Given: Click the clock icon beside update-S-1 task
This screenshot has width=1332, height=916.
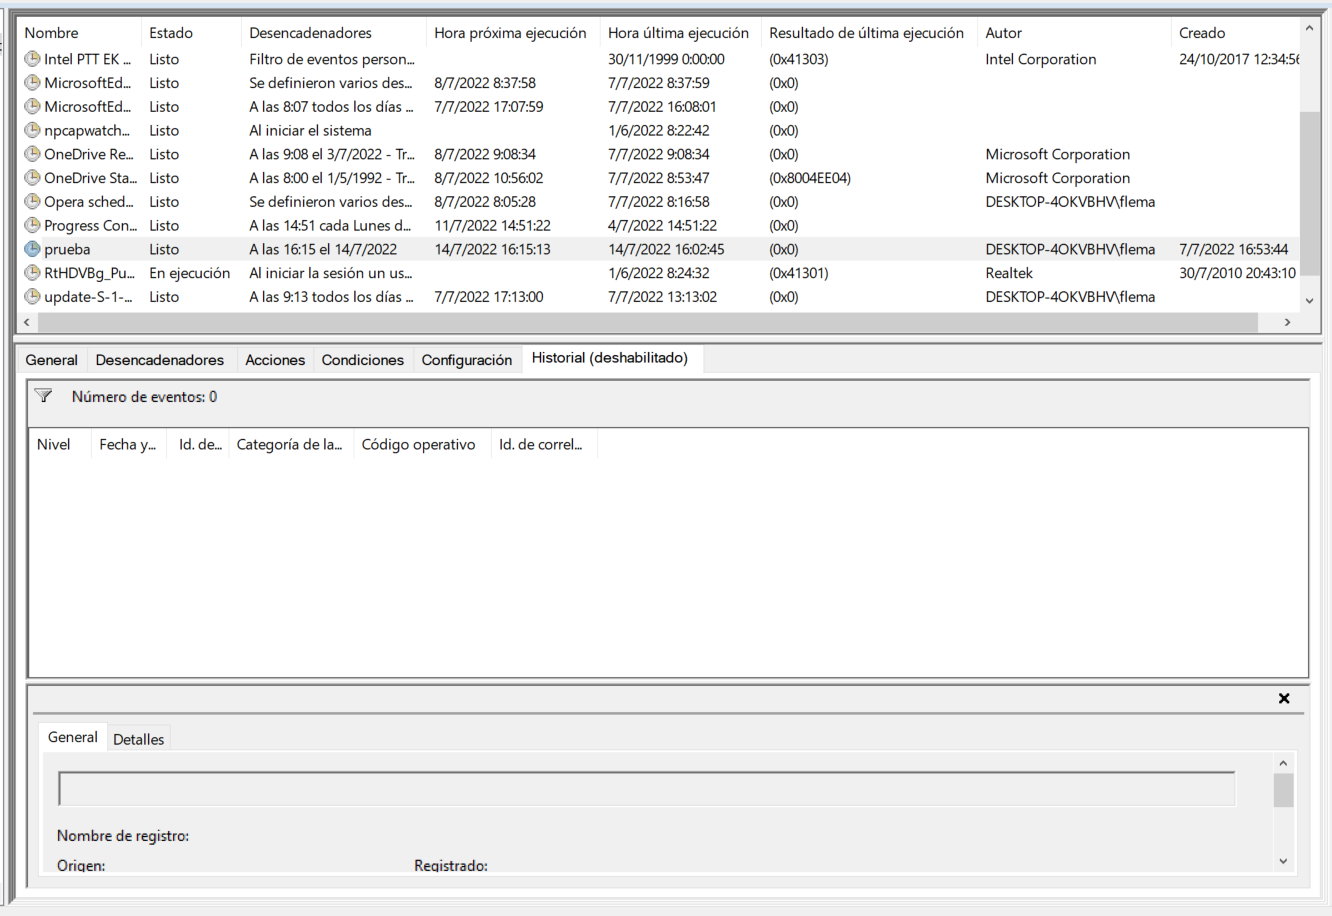Looking at the screenshot, I should [31, 296].
